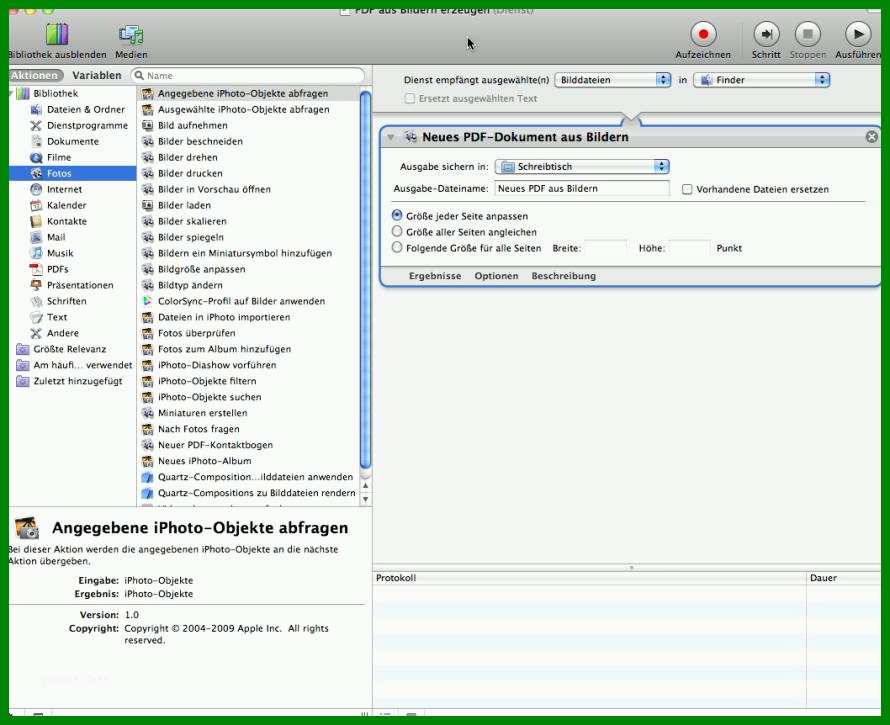Viewport: 890px width, 725px height.
Task: Enable Vorhandene Dateien ersetzen checkbox
Action: coord(686,189)
